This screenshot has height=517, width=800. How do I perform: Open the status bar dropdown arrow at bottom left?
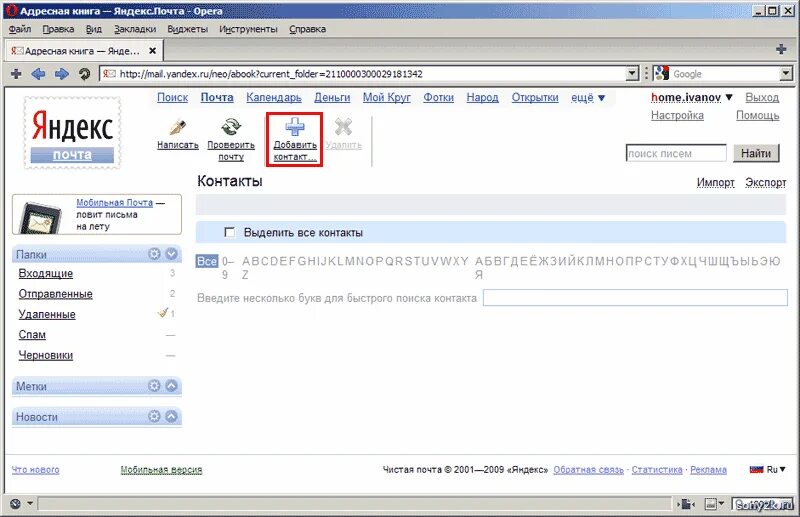[x=30, y=504]
